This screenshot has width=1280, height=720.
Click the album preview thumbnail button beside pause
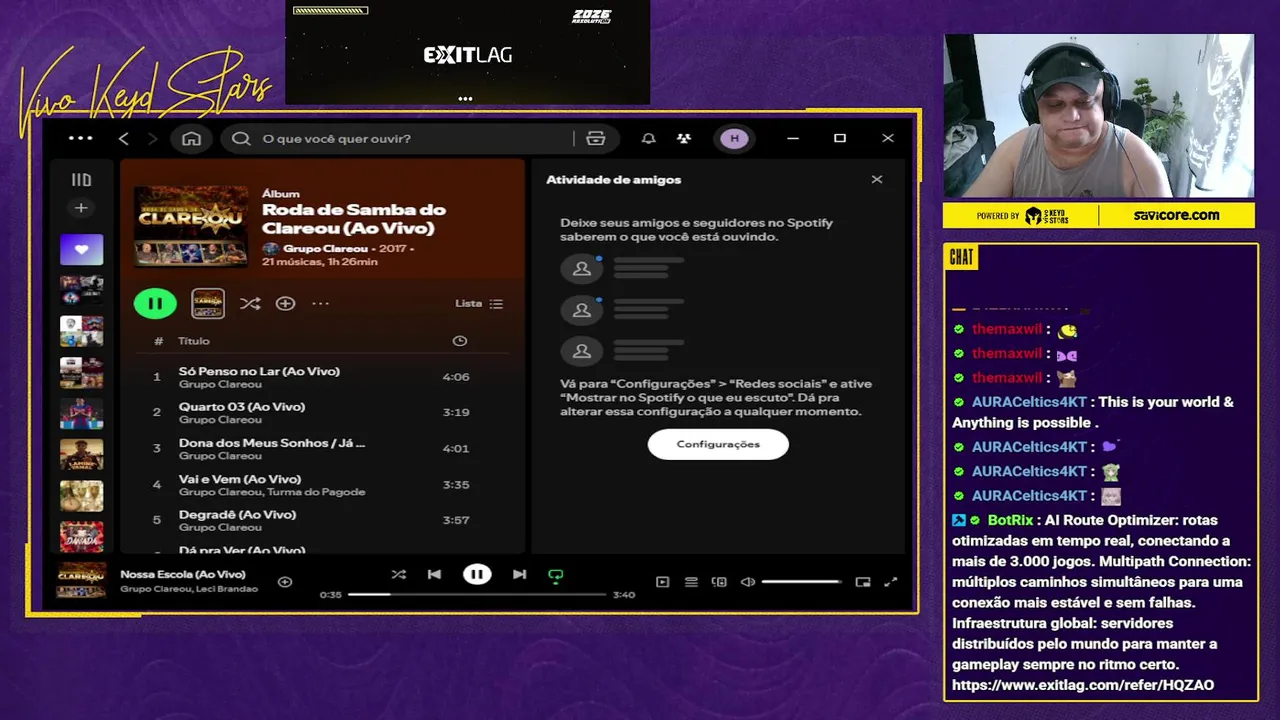tap(208, 303)
